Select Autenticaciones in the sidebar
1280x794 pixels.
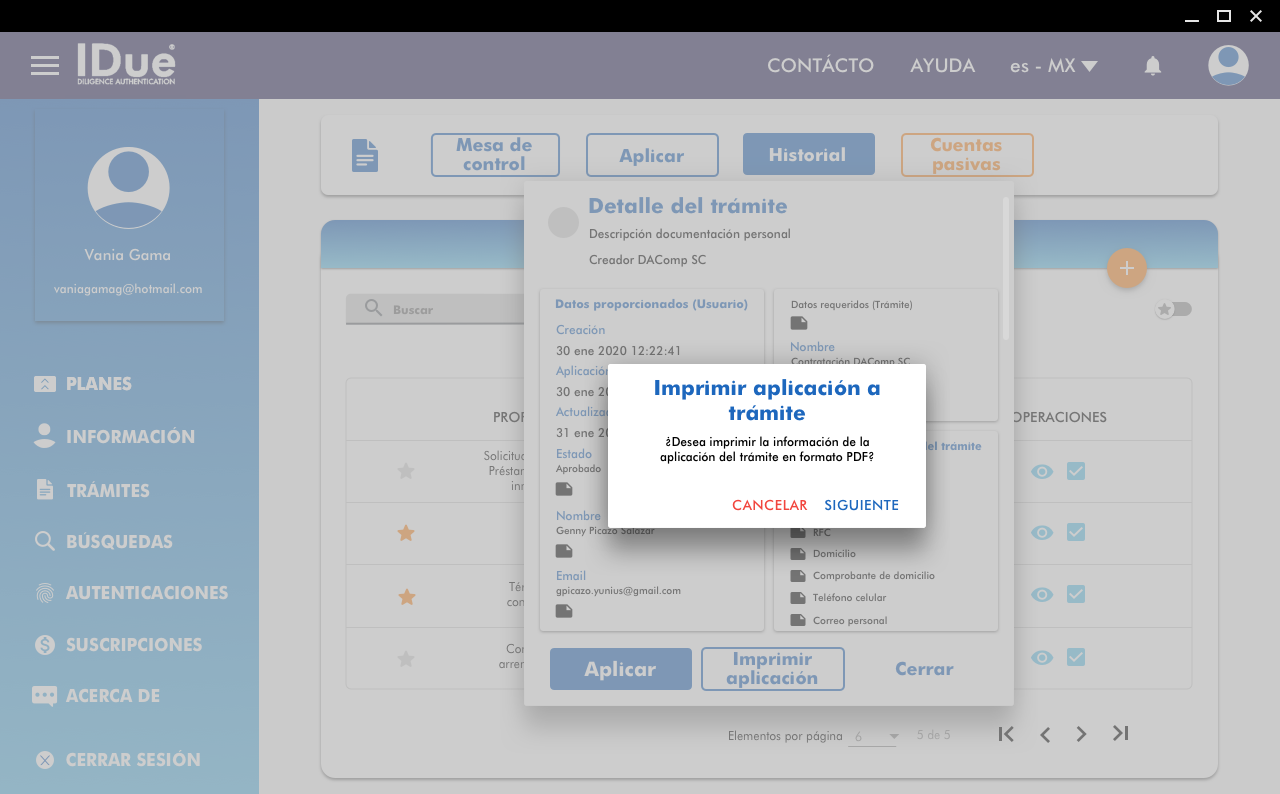146,593
